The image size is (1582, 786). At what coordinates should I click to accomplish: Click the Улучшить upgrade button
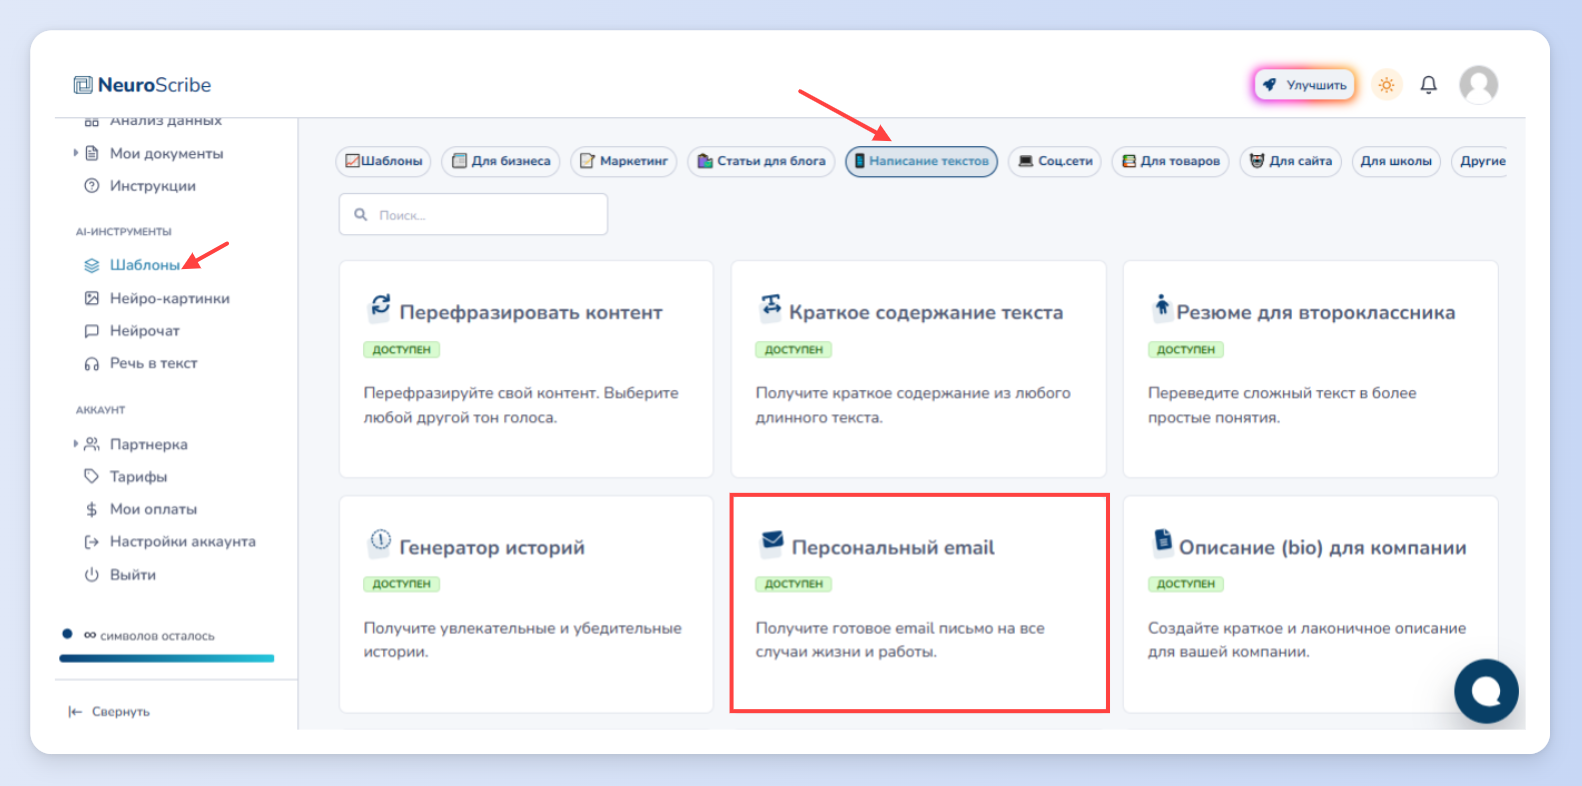point(1305,85)
